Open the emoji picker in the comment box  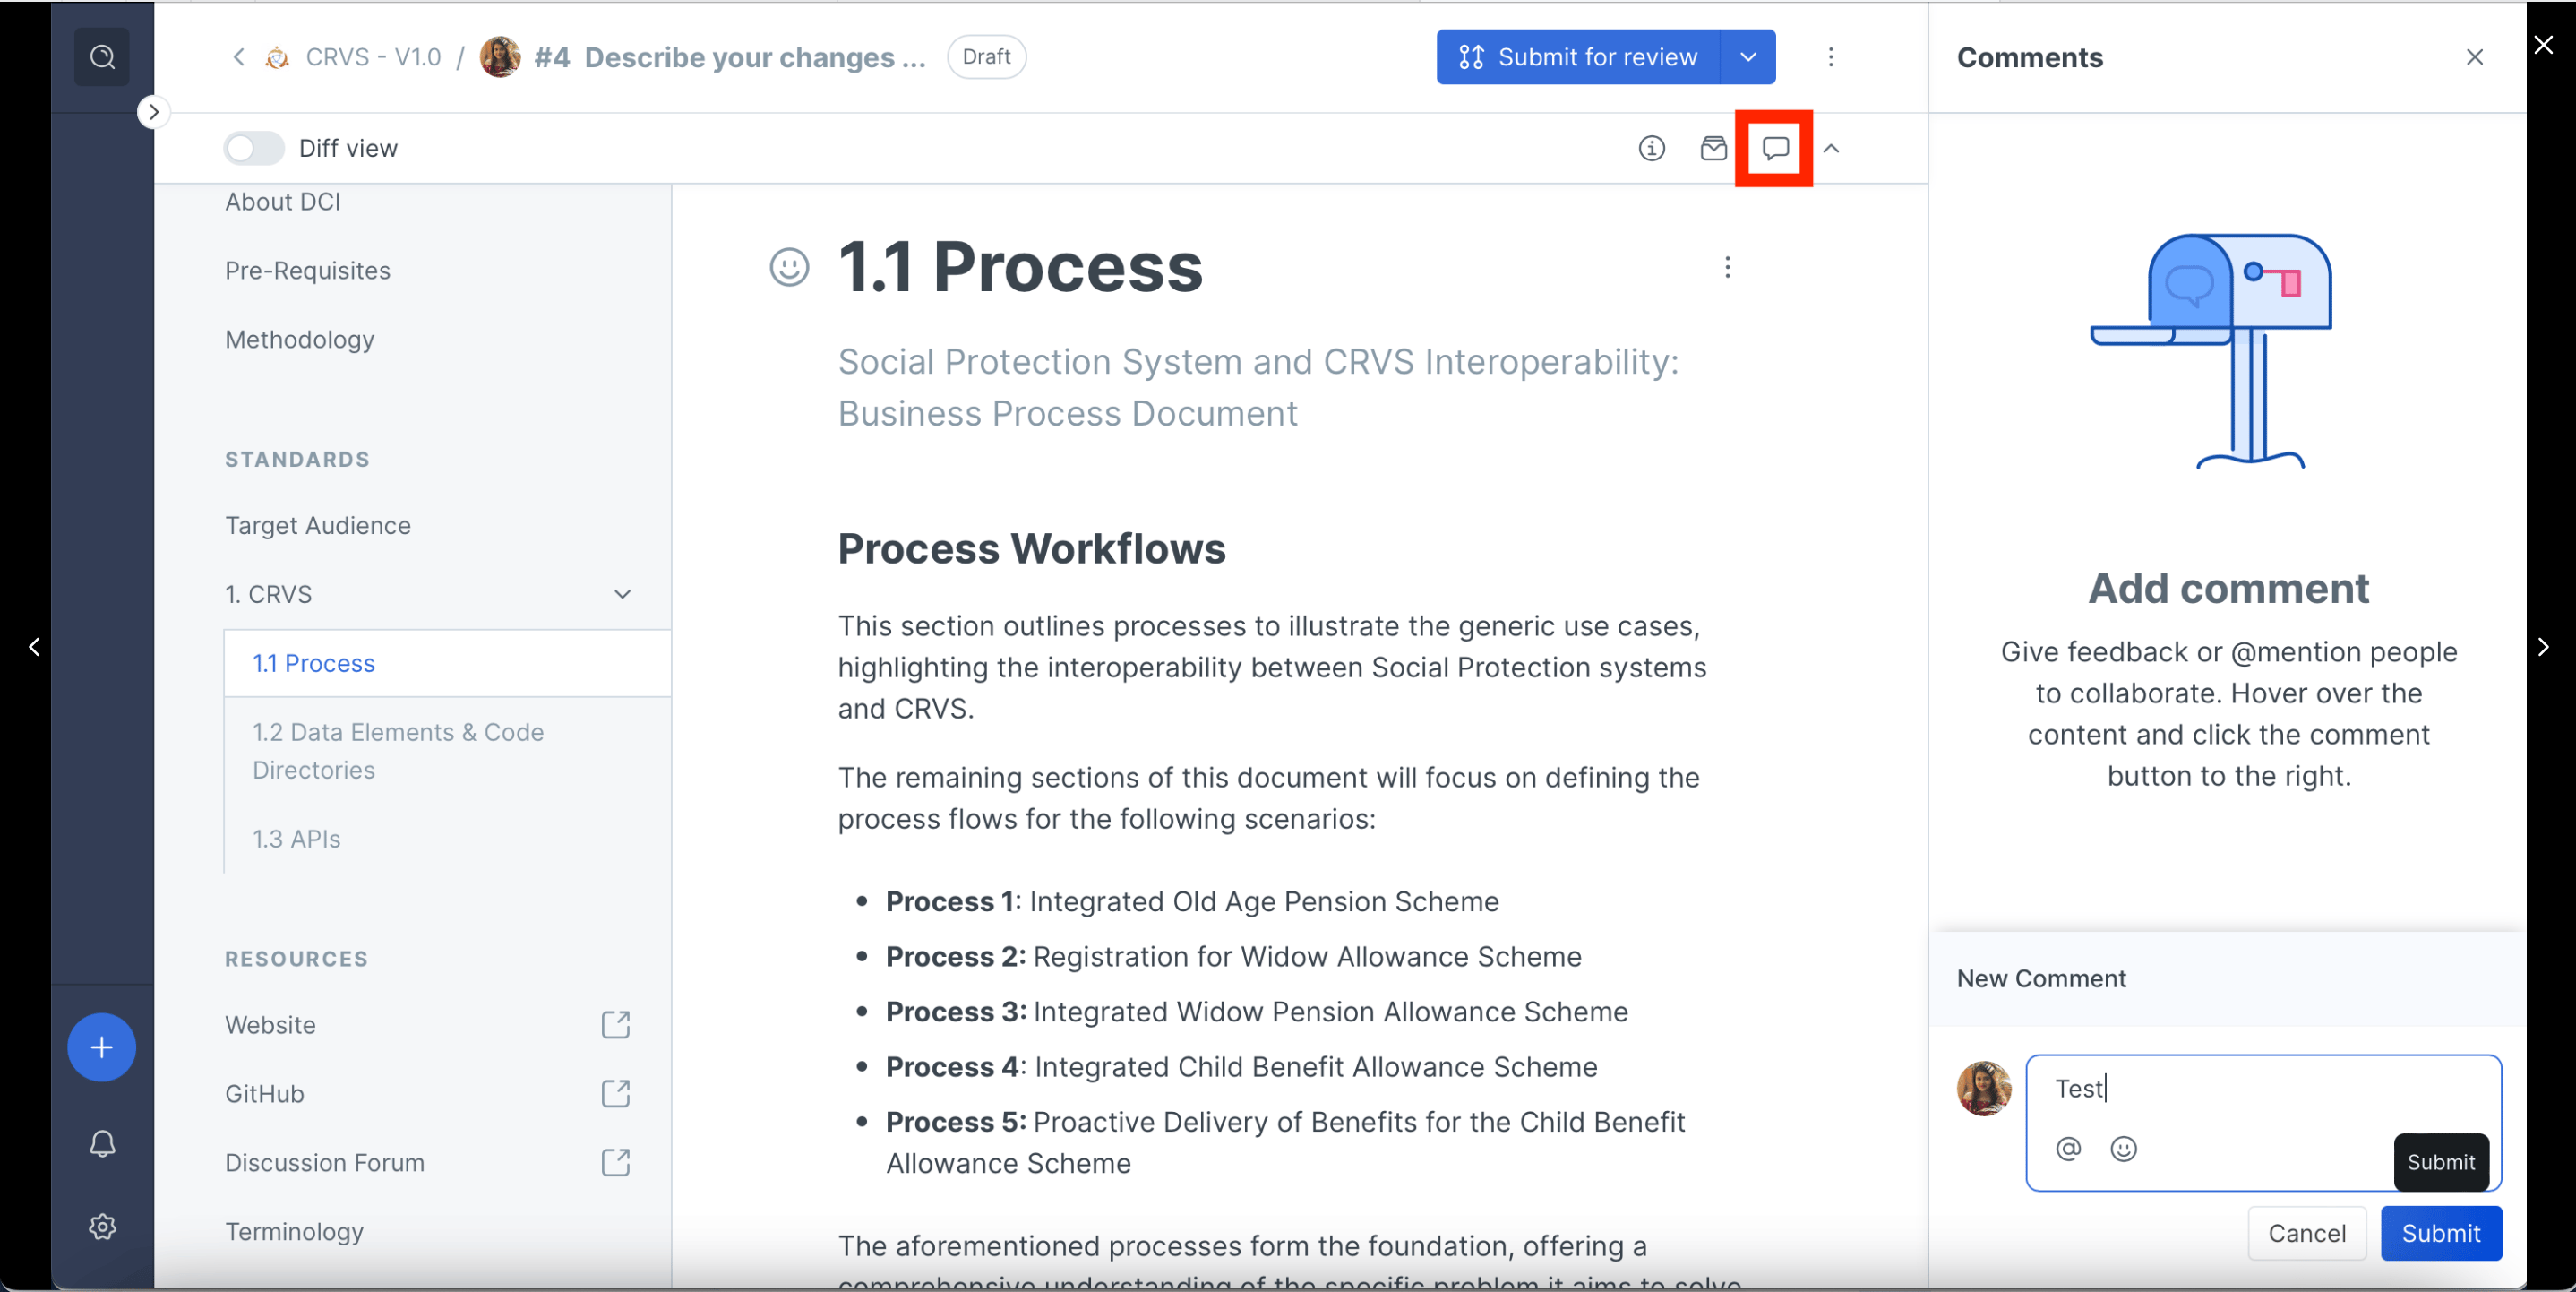[x=2123, y=1148]
